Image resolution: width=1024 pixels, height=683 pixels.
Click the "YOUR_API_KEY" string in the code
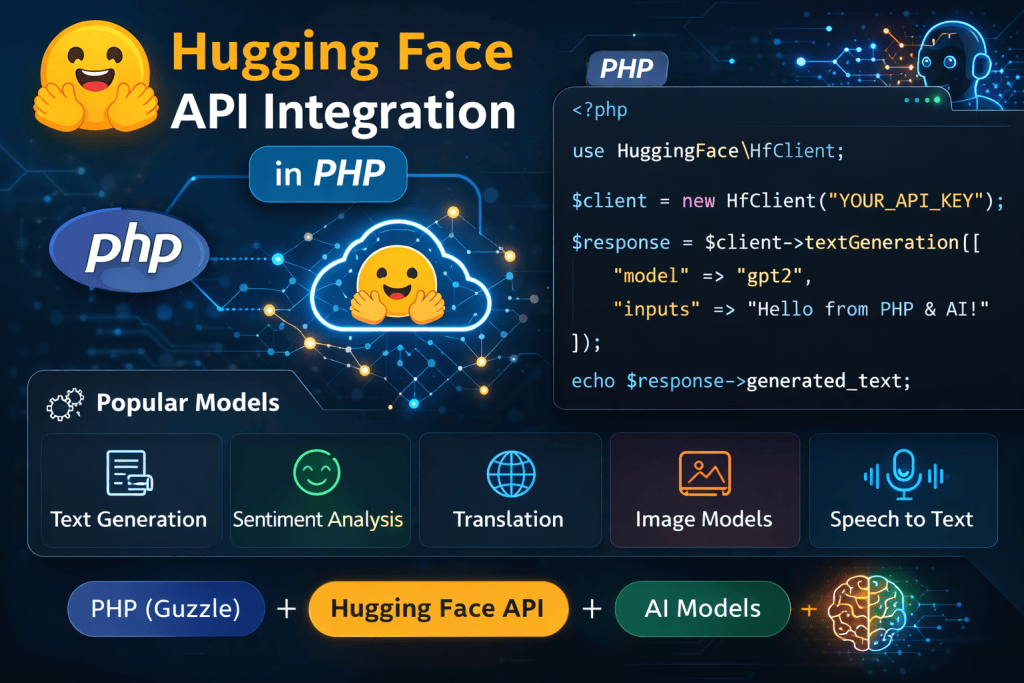coord(906,200)
